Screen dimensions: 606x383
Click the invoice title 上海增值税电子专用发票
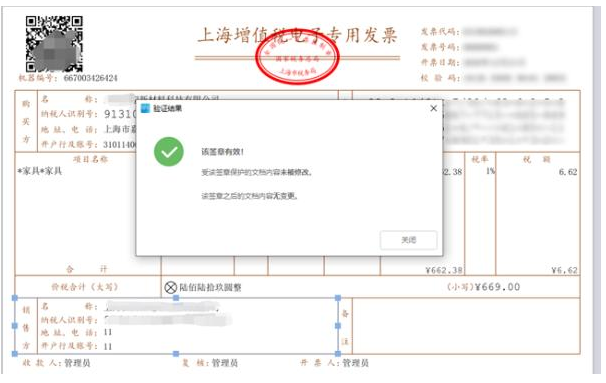coord(297,35)
